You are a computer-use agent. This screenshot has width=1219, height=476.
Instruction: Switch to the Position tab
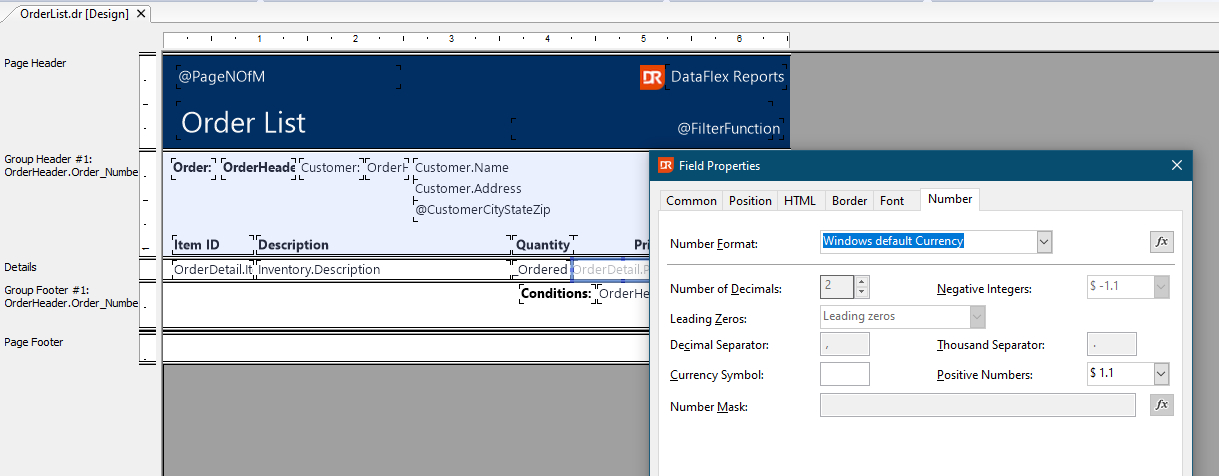point(750,201)
